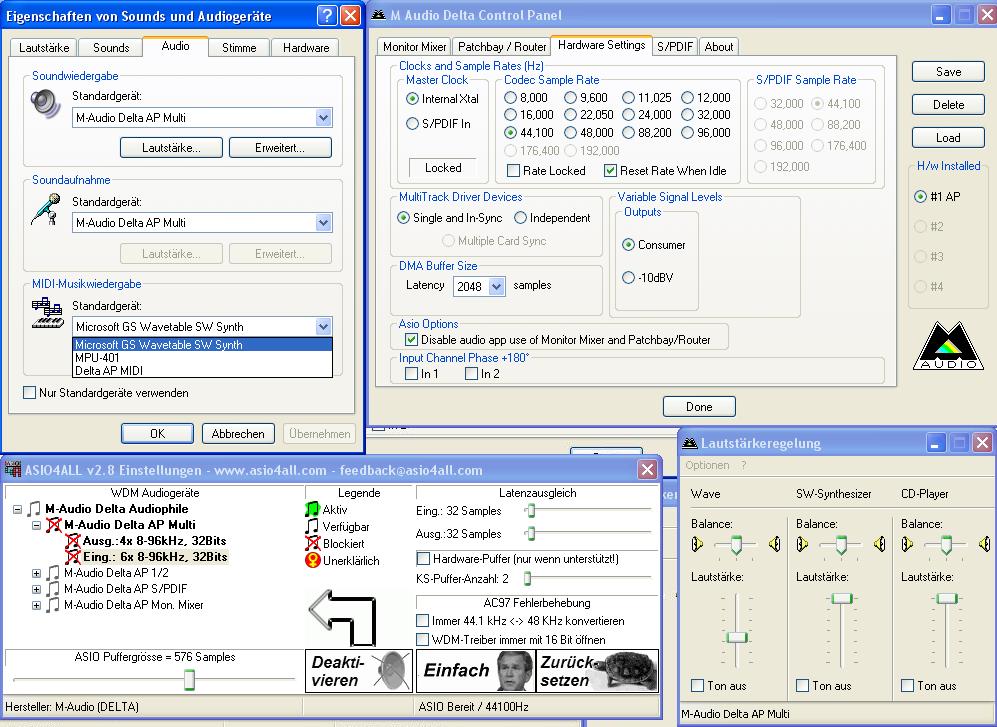Viewport: 997px width, 727px height.
Task: Open the S/PDIF tab in Delta Control Panel
Action: (675, 46)
